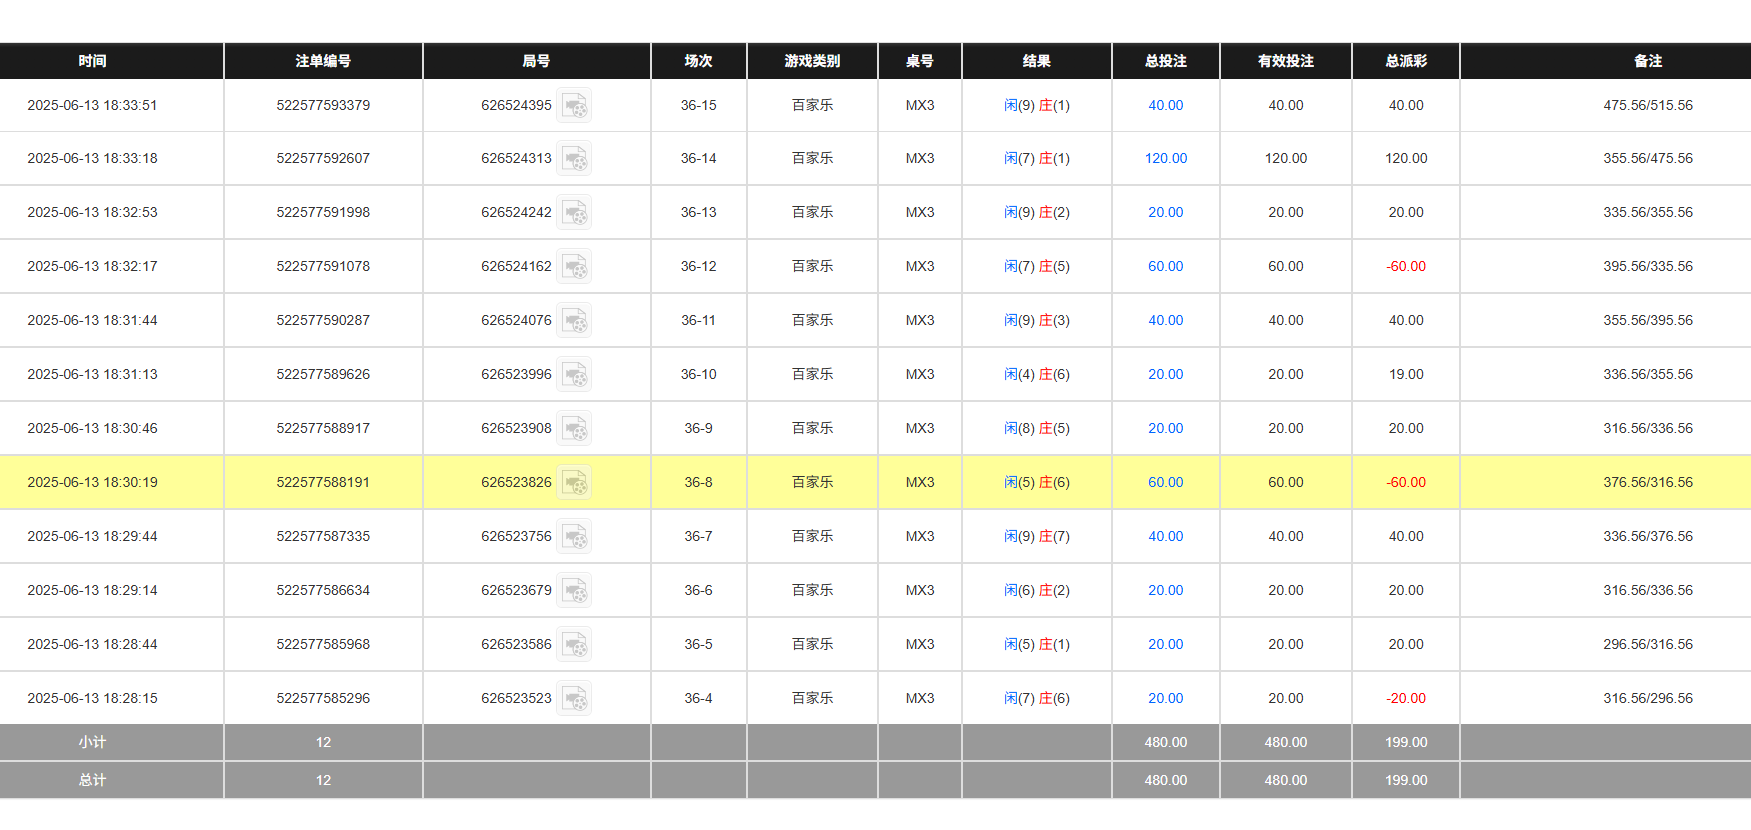This screenshot has width=1751, height=830.
Task: Click 60.00 bet link in highlighted row
Action: [x=1166, y=483]
